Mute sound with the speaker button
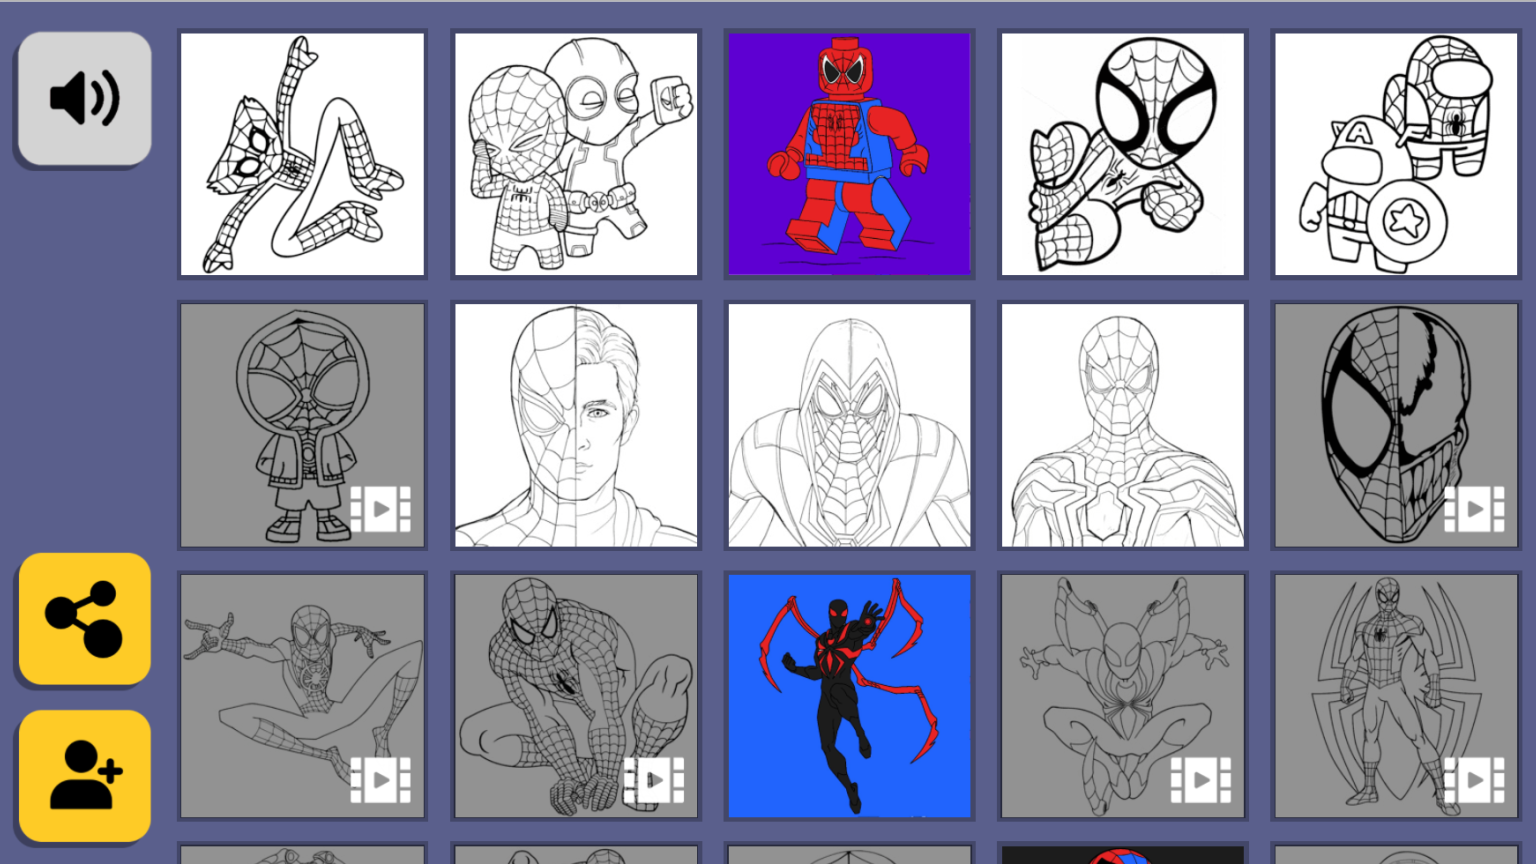Image resolution: width=1536 pixels, height=864 pixels. pos(85,98)
